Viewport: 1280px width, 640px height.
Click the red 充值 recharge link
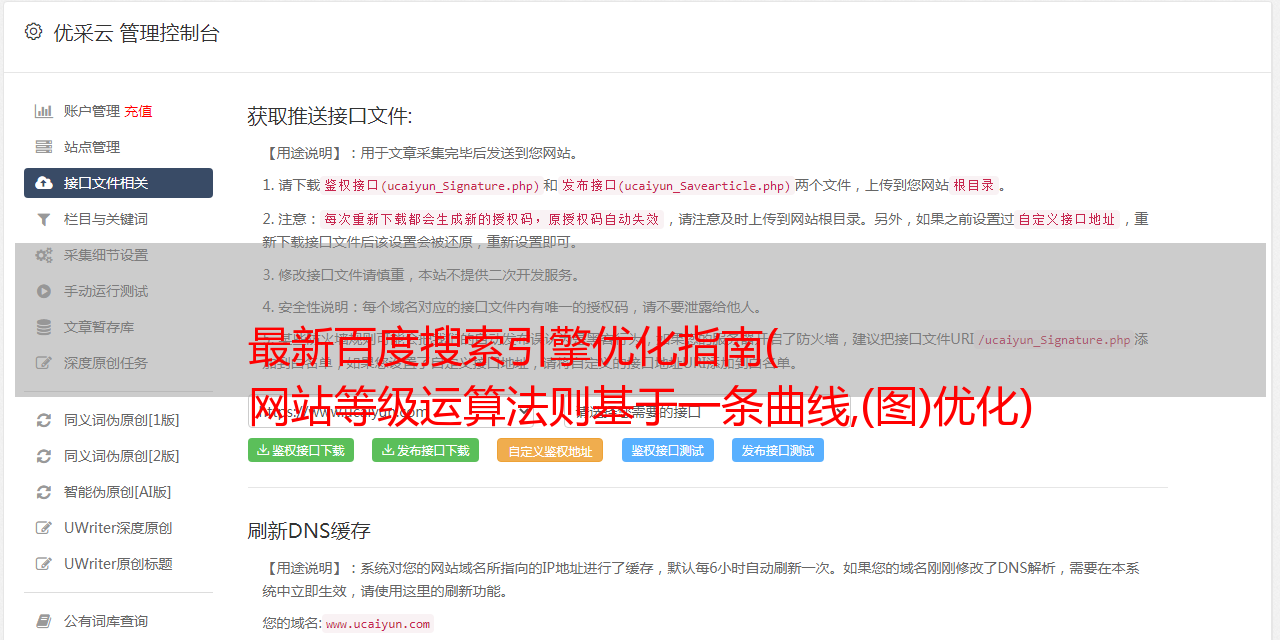tap(138, 111)
